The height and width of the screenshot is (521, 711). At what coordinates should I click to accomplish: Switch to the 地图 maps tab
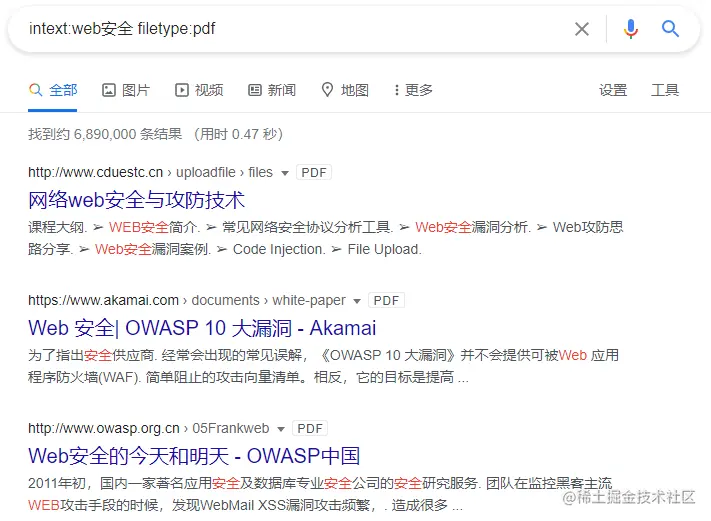tap(345, 90)
